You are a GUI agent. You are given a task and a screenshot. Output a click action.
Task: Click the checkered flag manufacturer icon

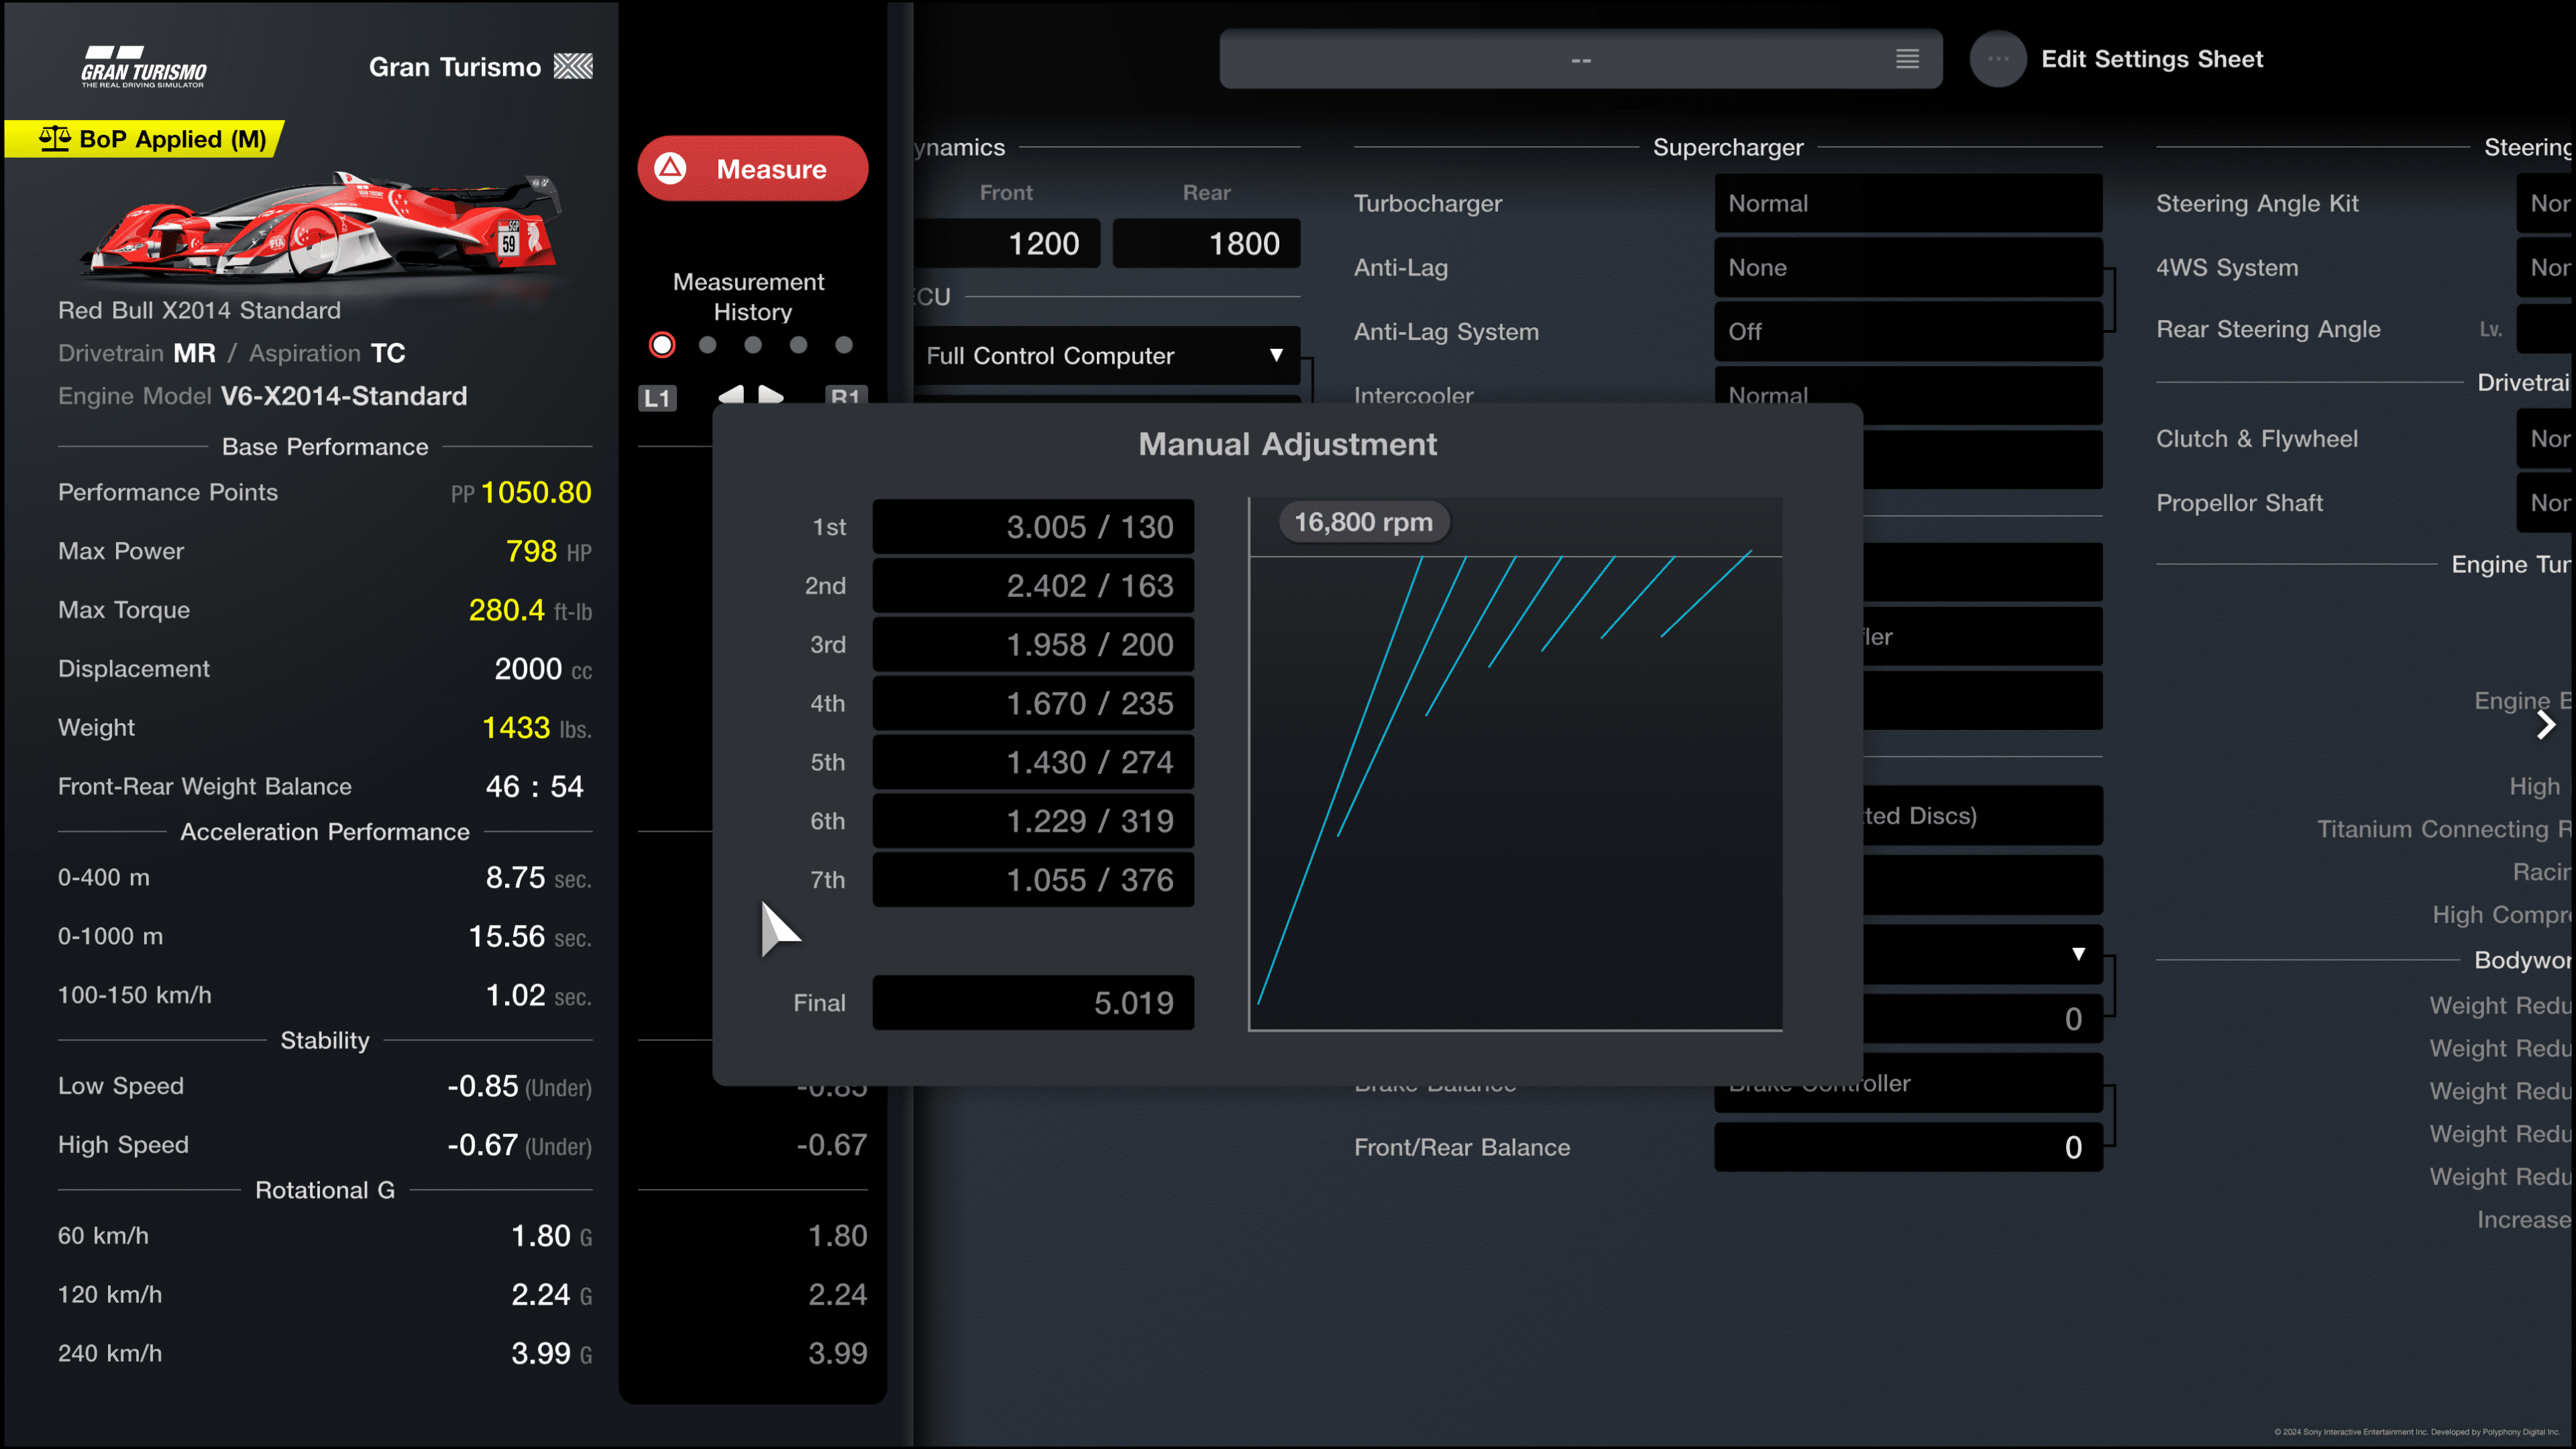pos(573,67)
